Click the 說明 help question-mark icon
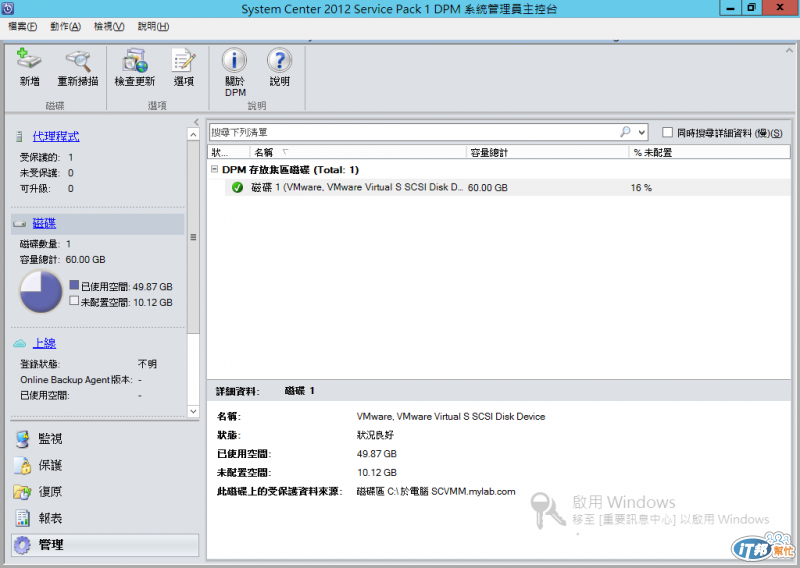Viewport: 800px width, 568px height. point(279,60)
